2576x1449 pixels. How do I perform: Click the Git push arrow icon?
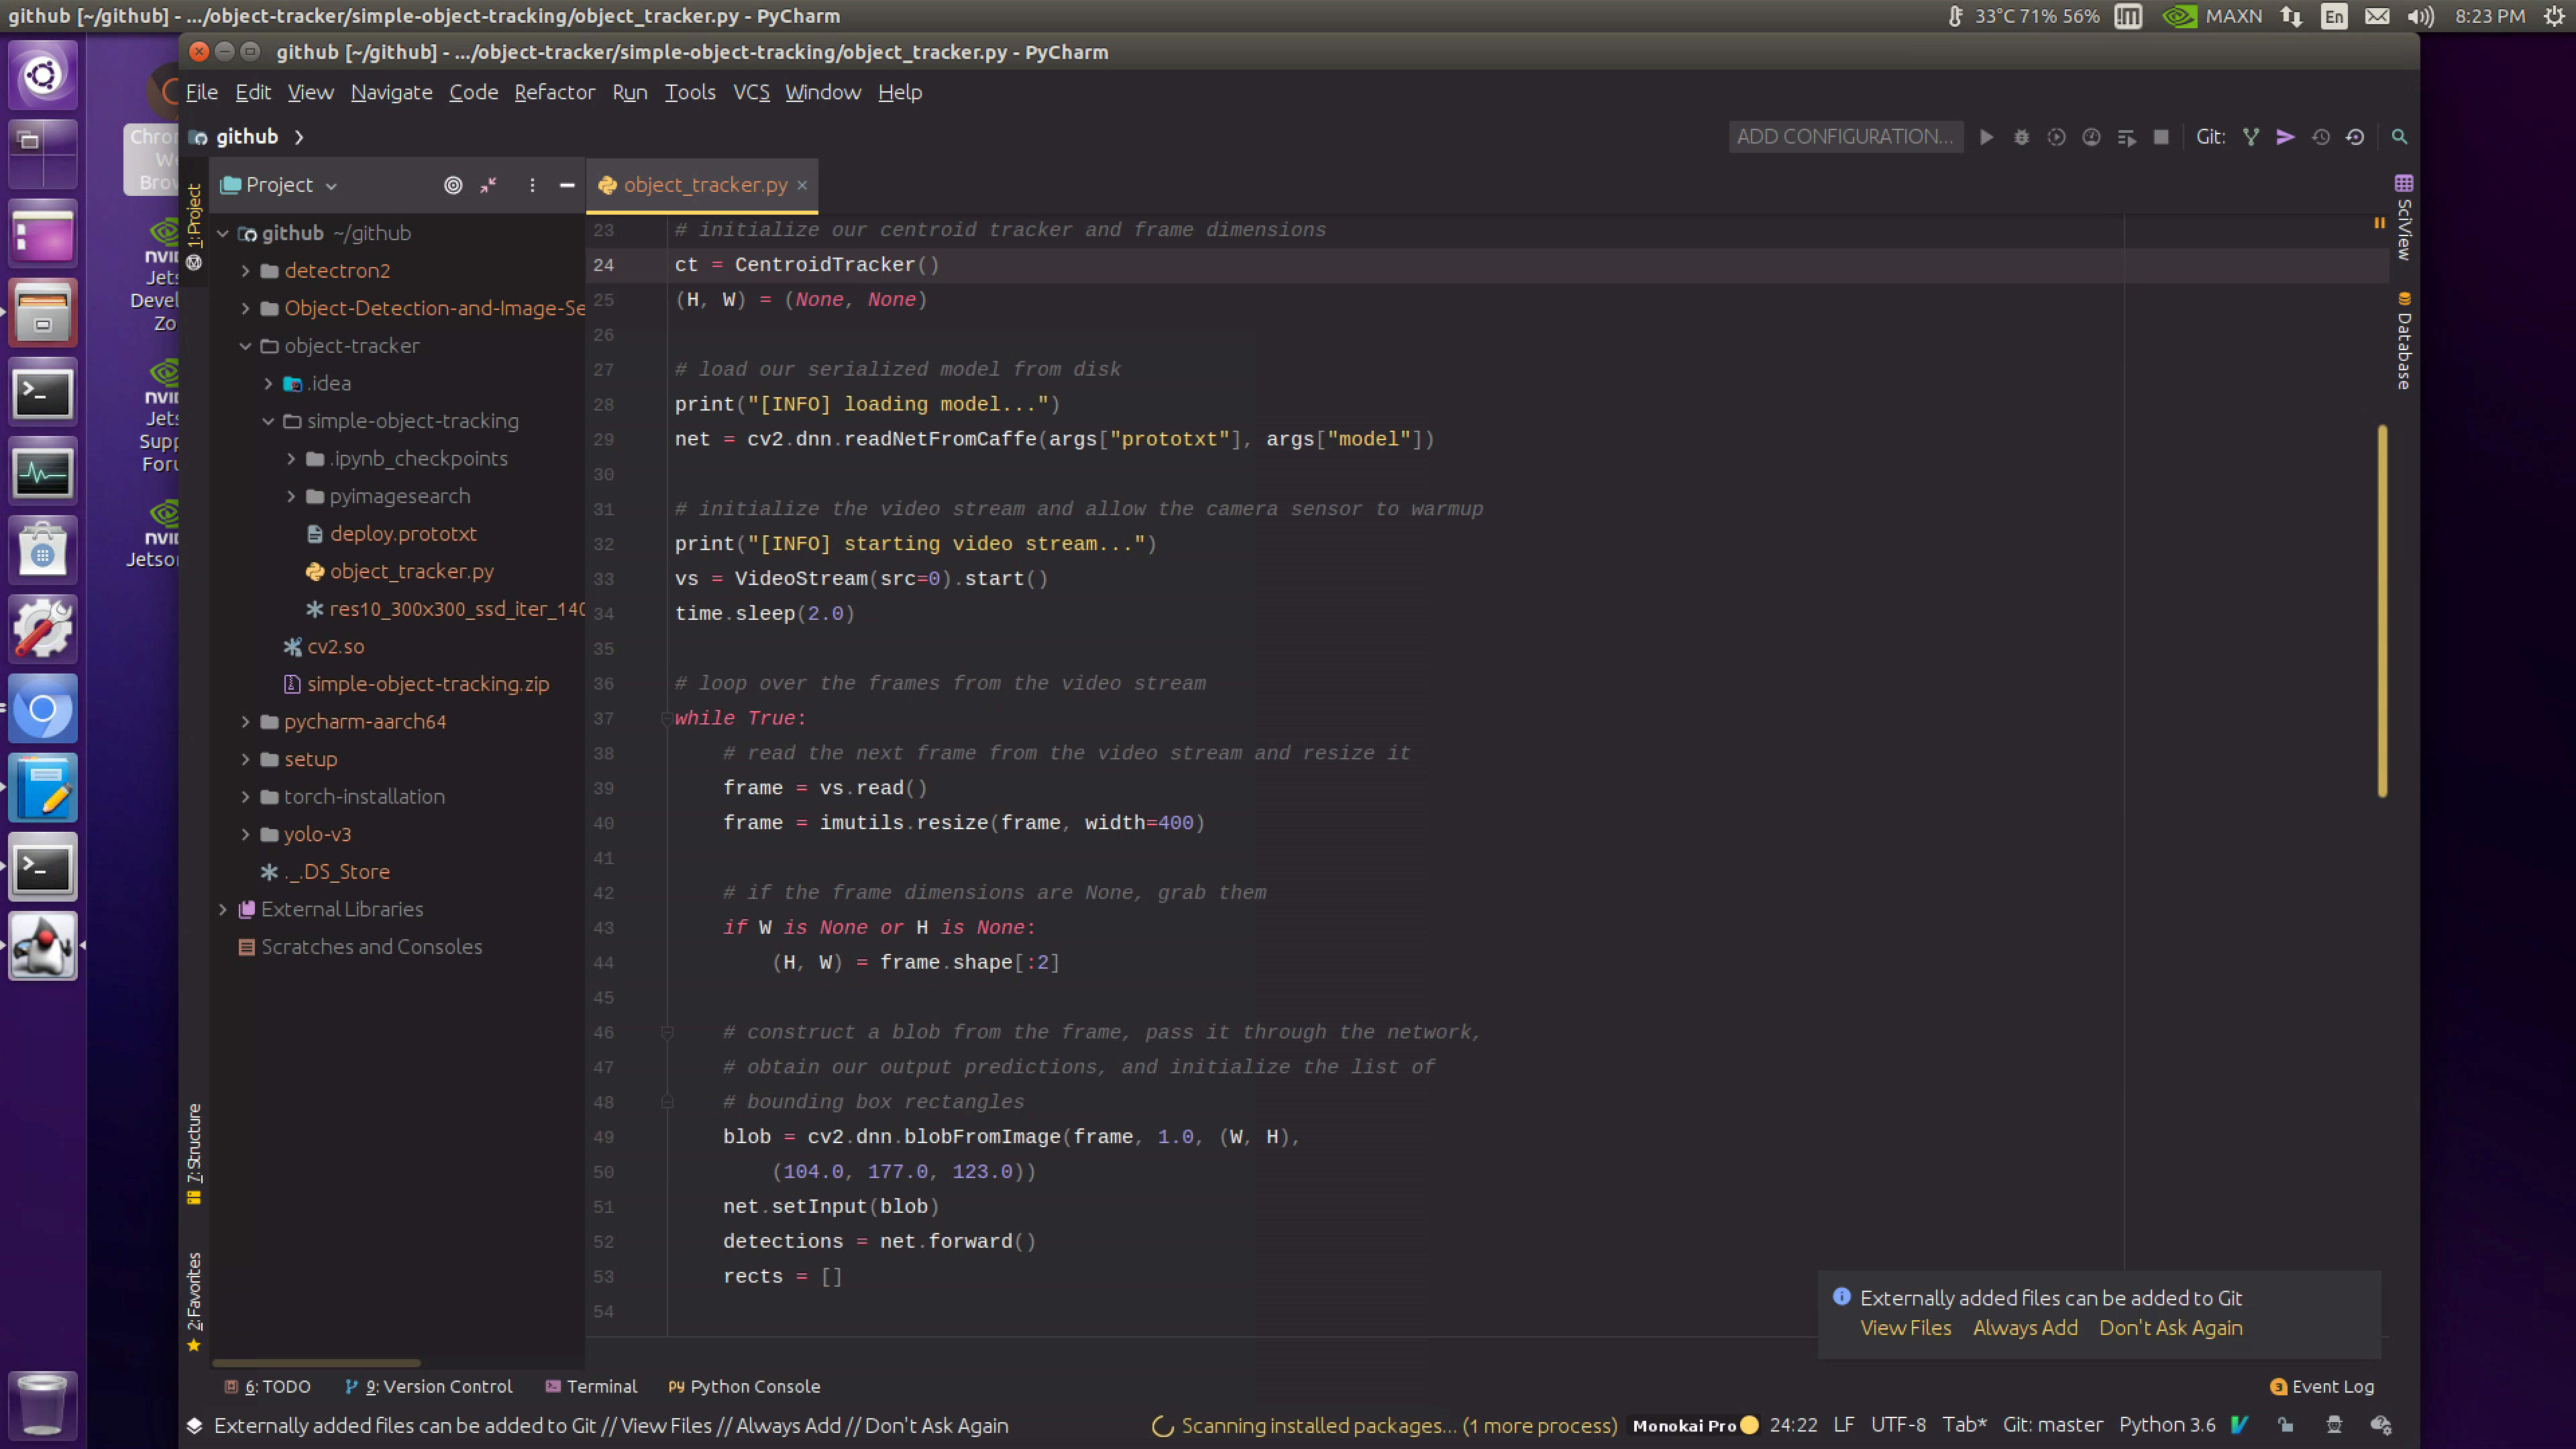click(x=2285, y=137)
